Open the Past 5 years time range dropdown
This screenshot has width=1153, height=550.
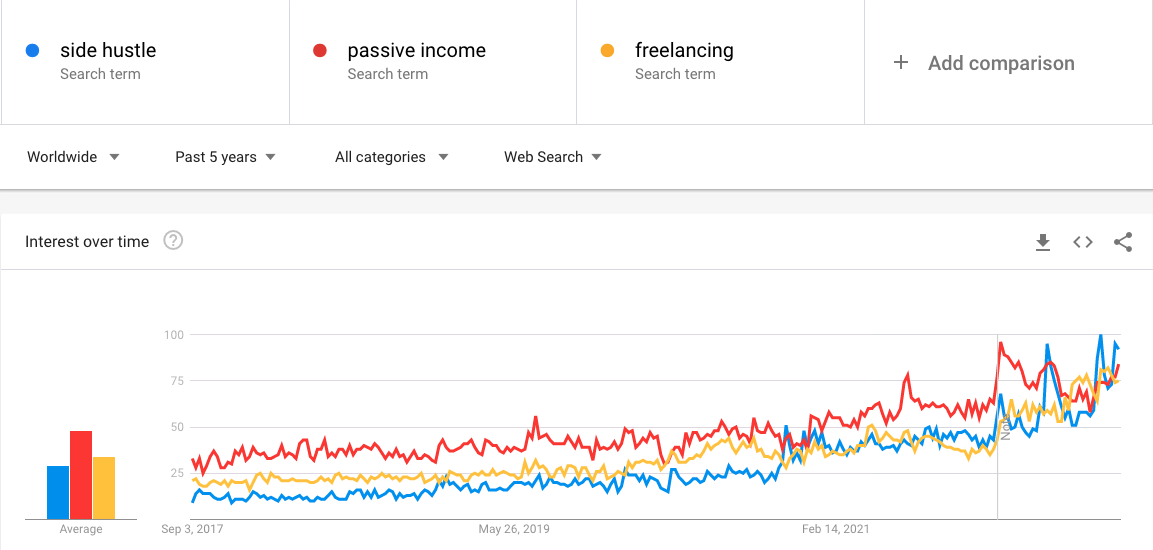pyautogui.click(x=225, y=157)
